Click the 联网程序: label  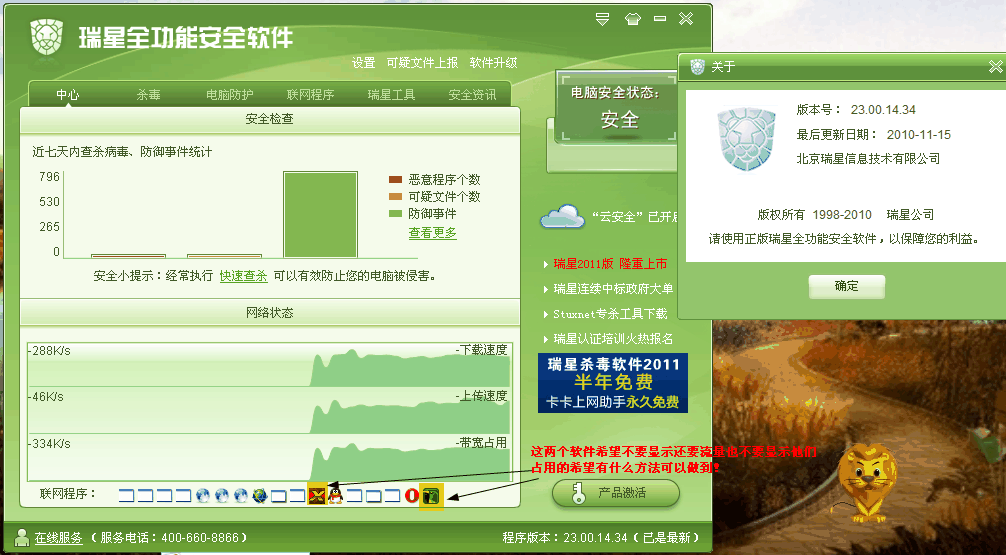pyautogui.click(x=67, y=494)
